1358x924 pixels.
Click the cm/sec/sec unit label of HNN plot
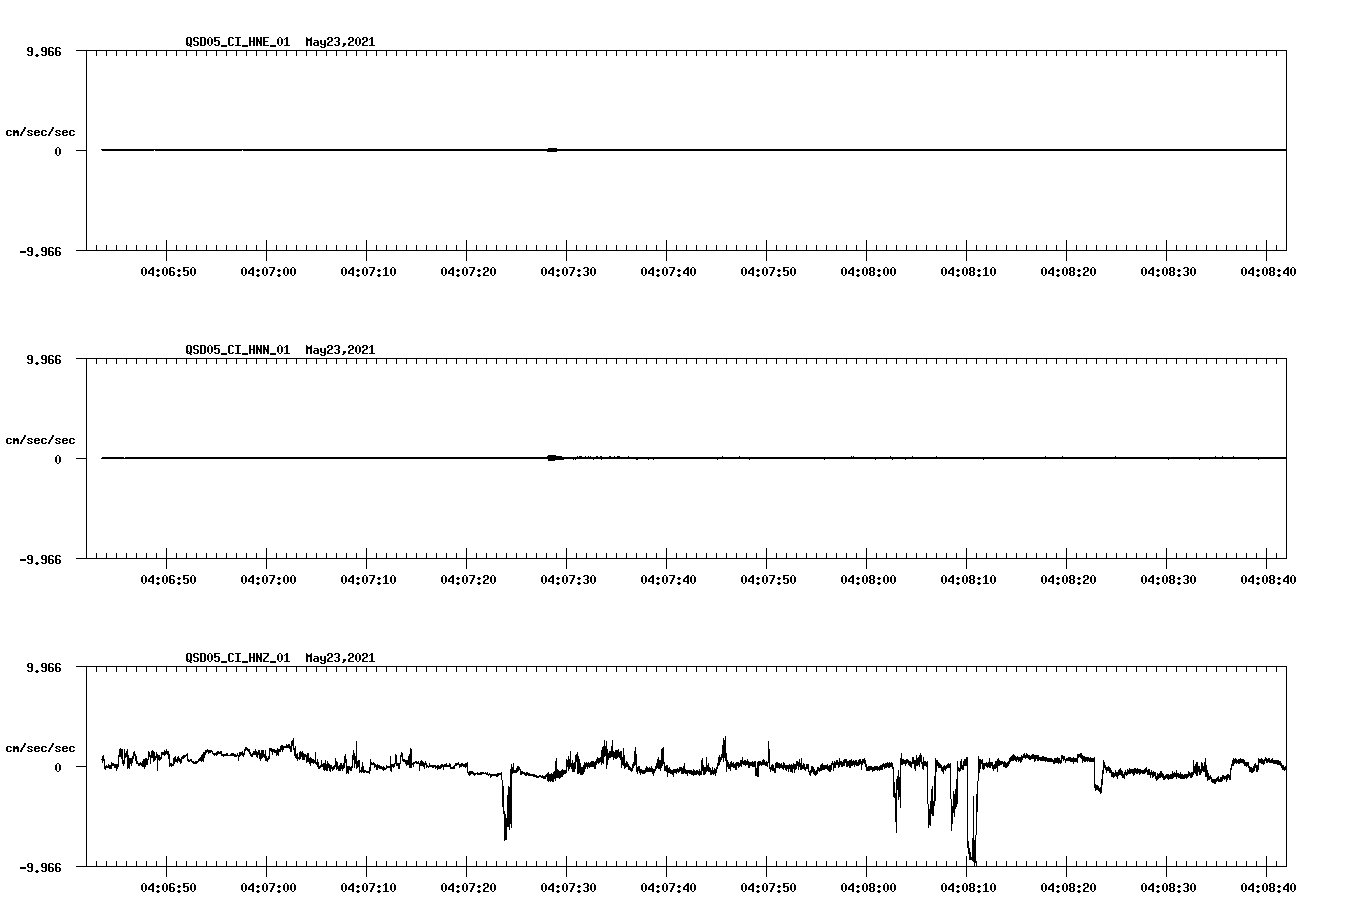40,440
